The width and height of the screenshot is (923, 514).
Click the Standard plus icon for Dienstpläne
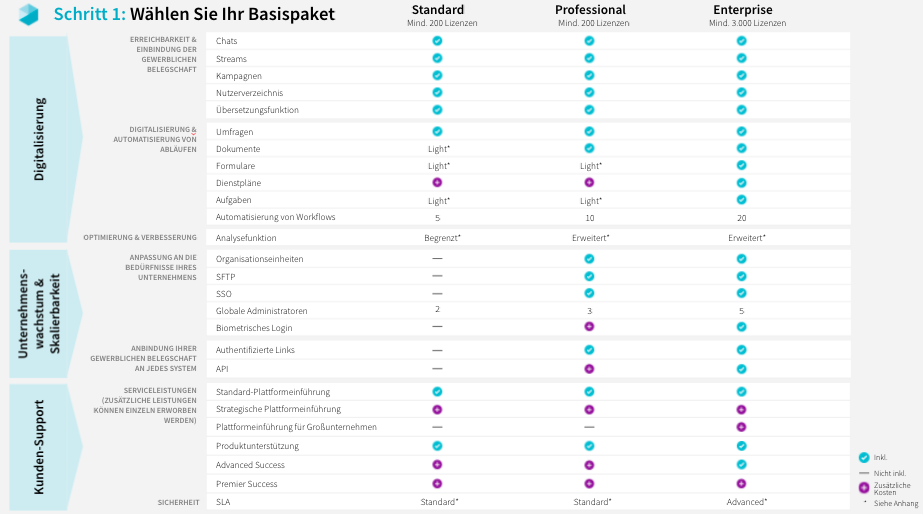click(x=437, y=183)
